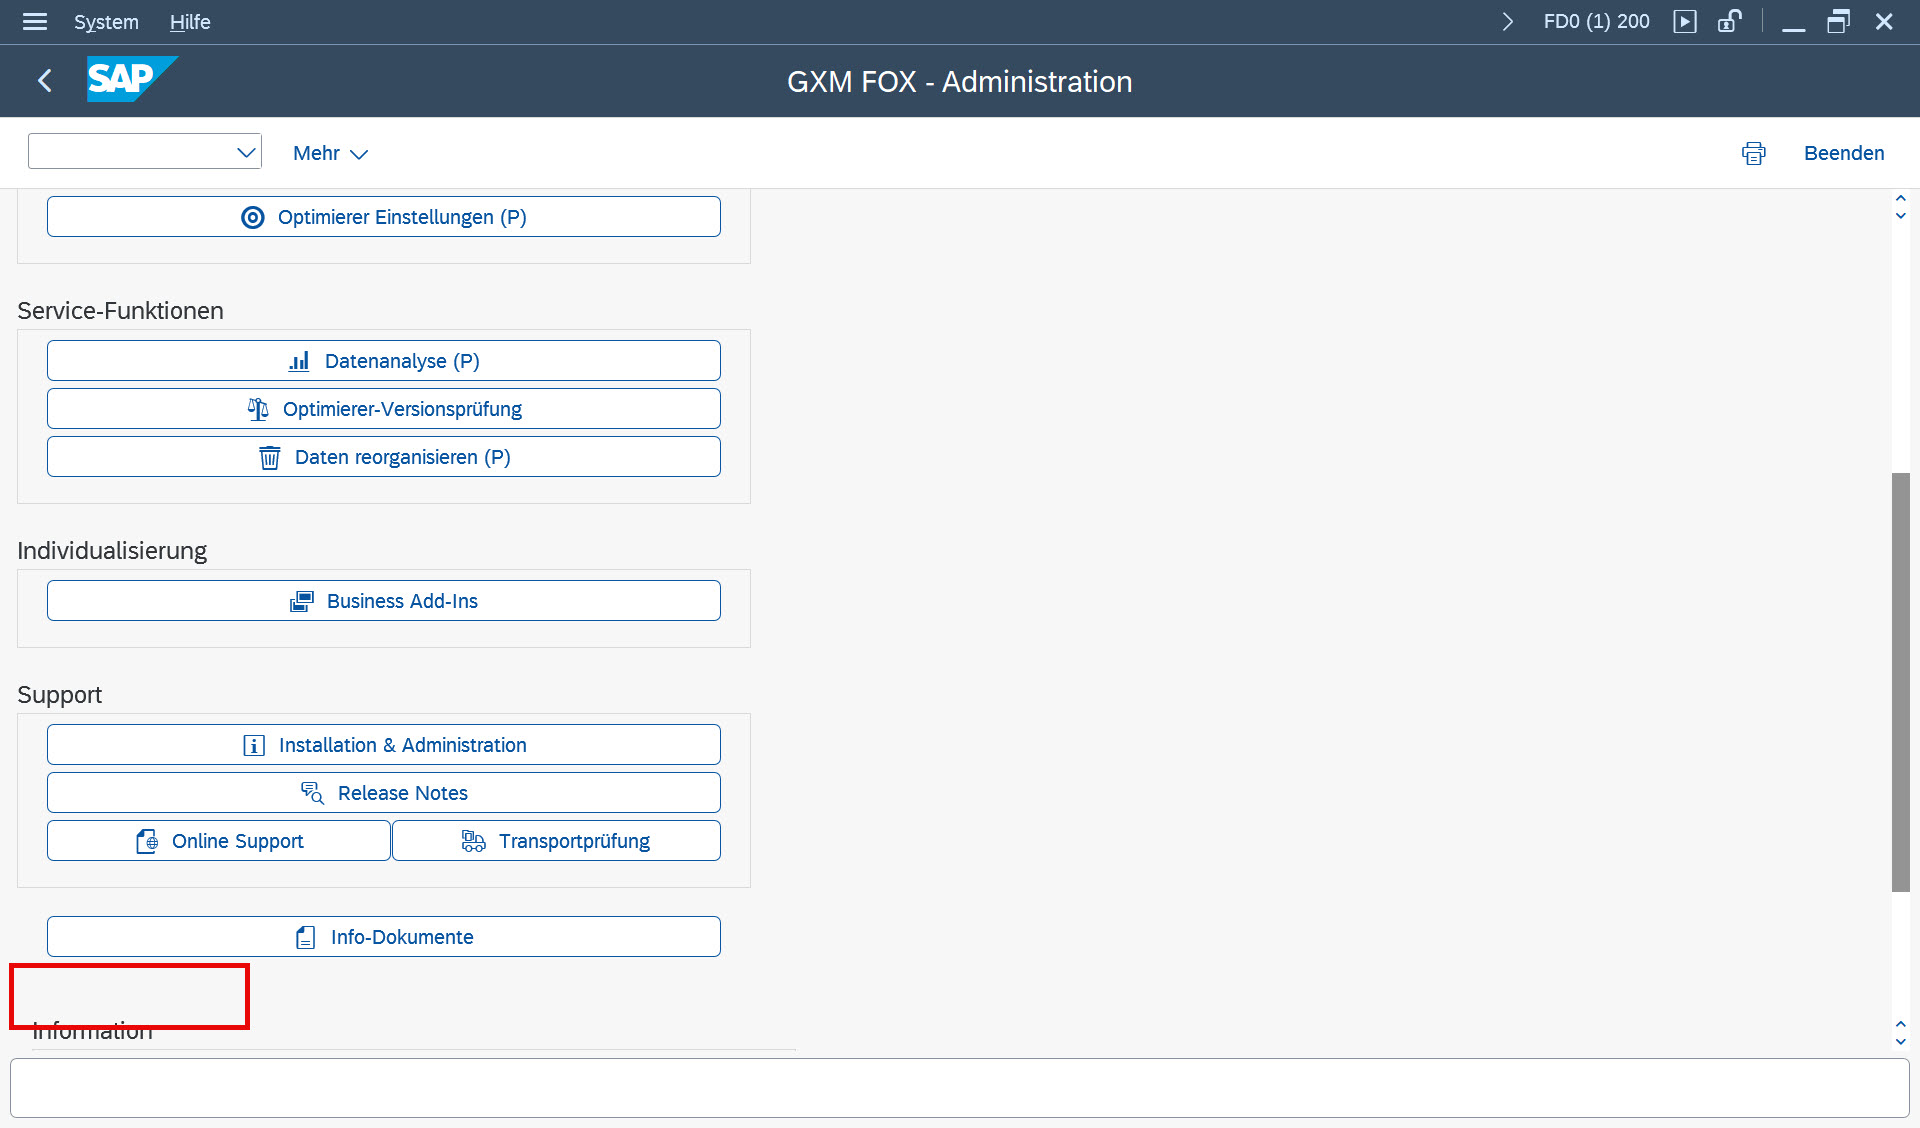Start Transportprüfung
The height and width of the screenshot is (1128, 1920).
(556, 841)
